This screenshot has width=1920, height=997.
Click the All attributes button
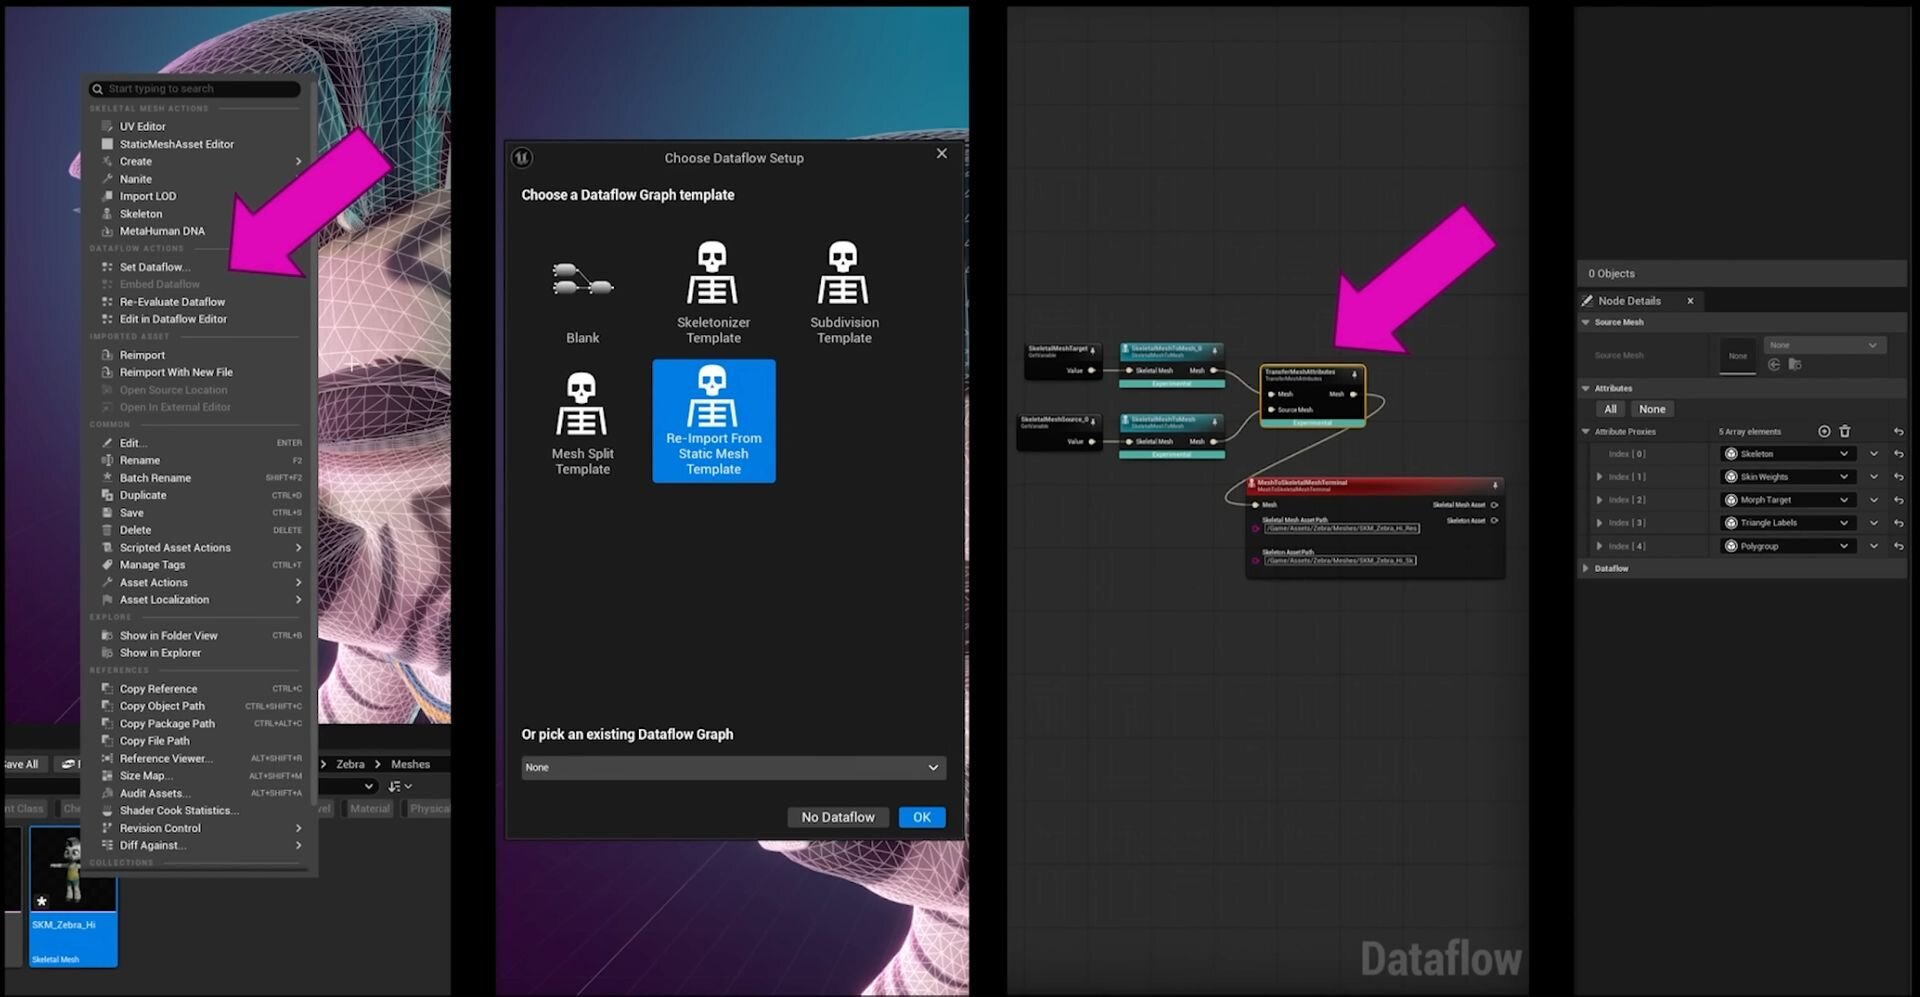[1610, 409]
